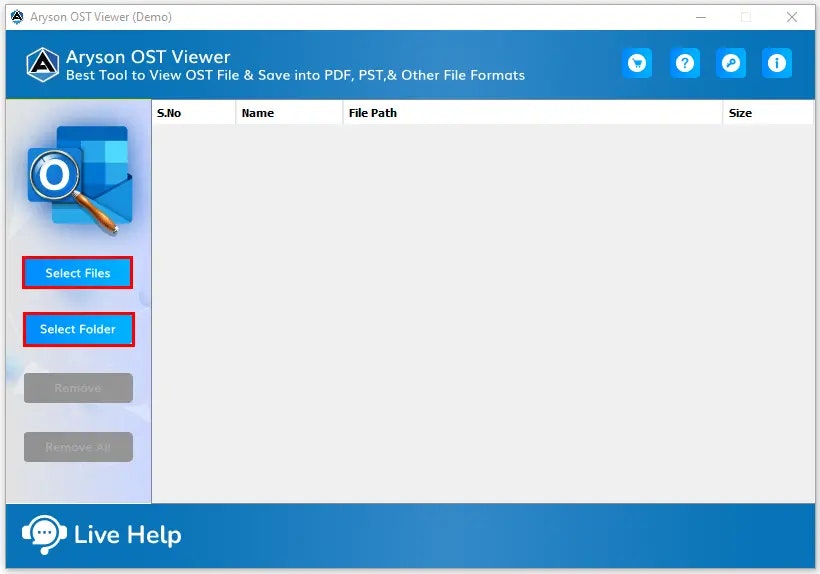Click the Select Files button
This screenshot has width=820, height=574.
point(77,273)
